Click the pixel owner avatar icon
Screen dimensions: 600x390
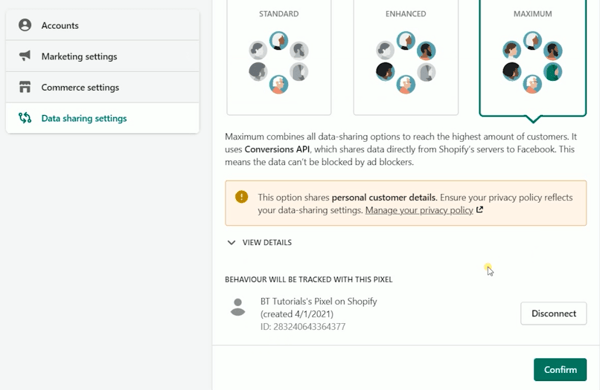238,307
